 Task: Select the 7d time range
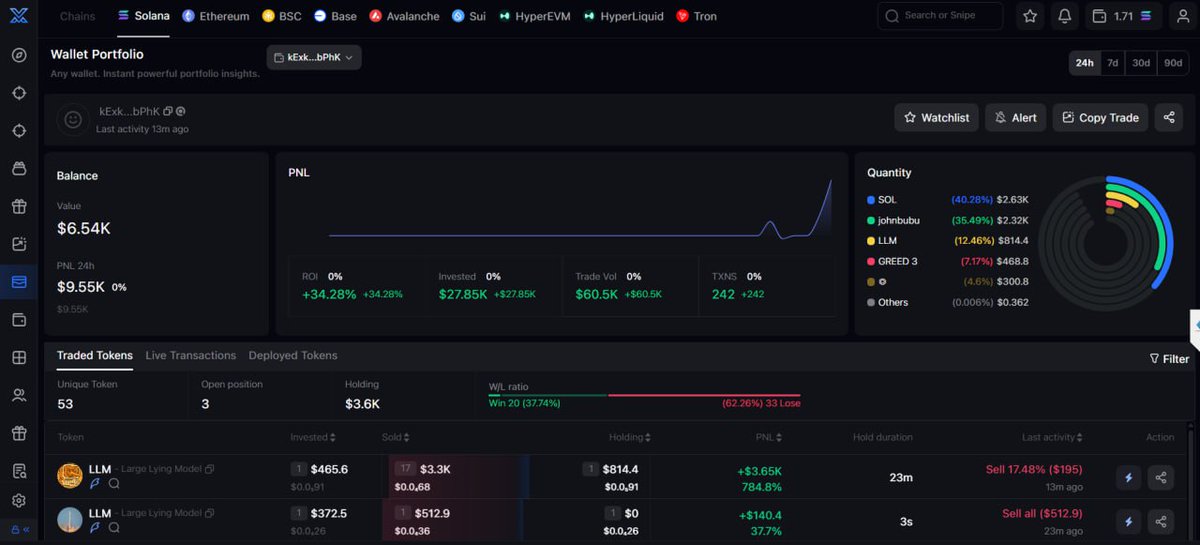pos(1112,62)
